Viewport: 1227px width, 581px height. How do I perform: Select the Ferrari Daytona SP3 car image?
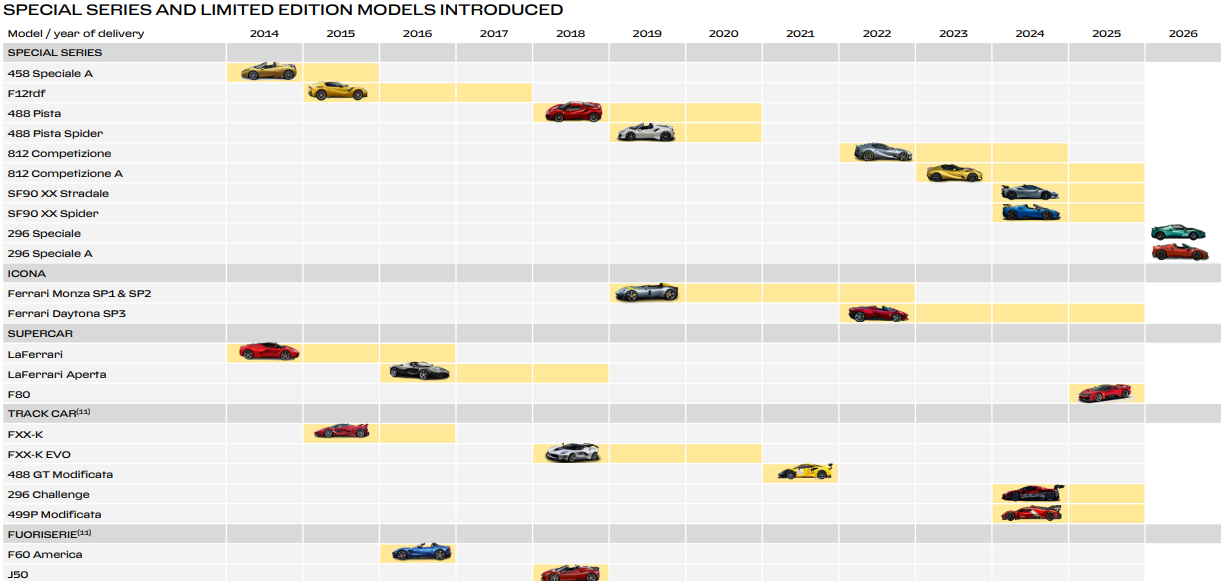click(878, 313)
